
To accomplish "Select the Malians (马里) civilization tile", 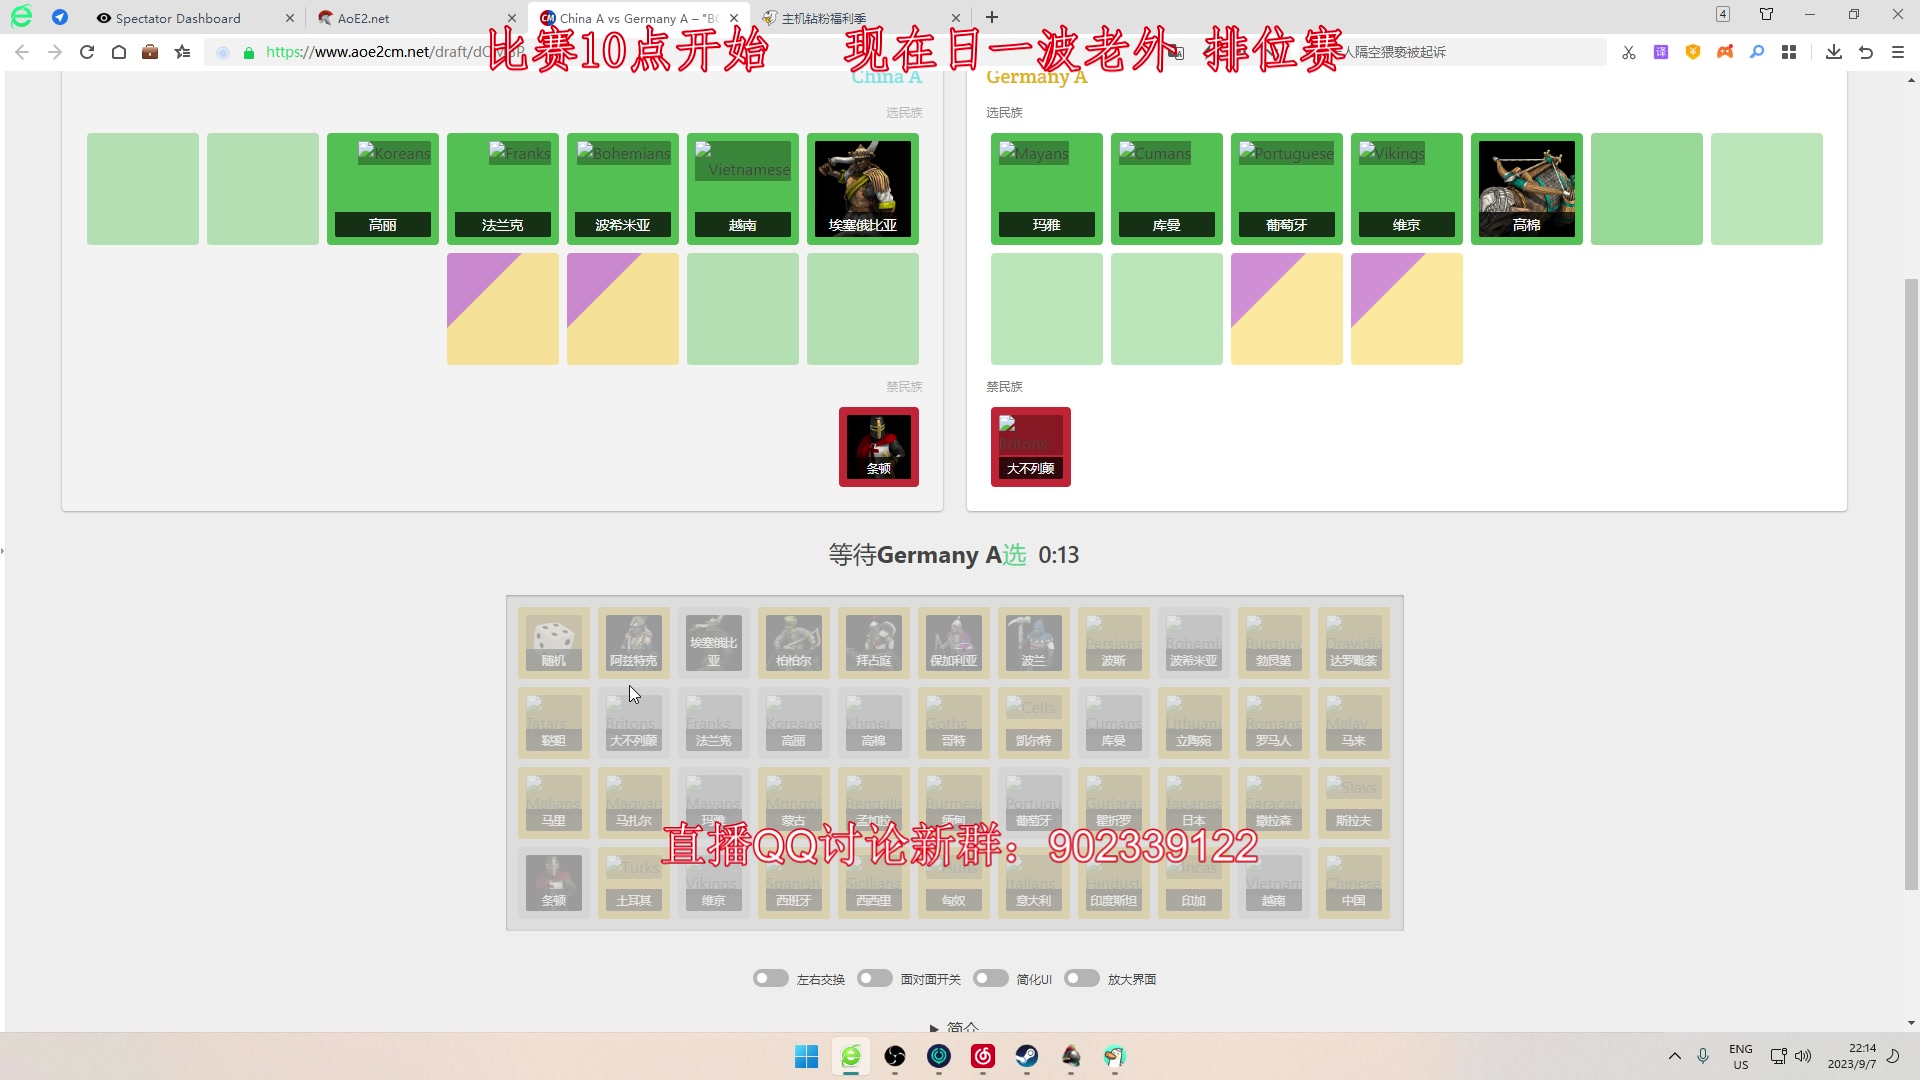I will click(x=553, y=802).
